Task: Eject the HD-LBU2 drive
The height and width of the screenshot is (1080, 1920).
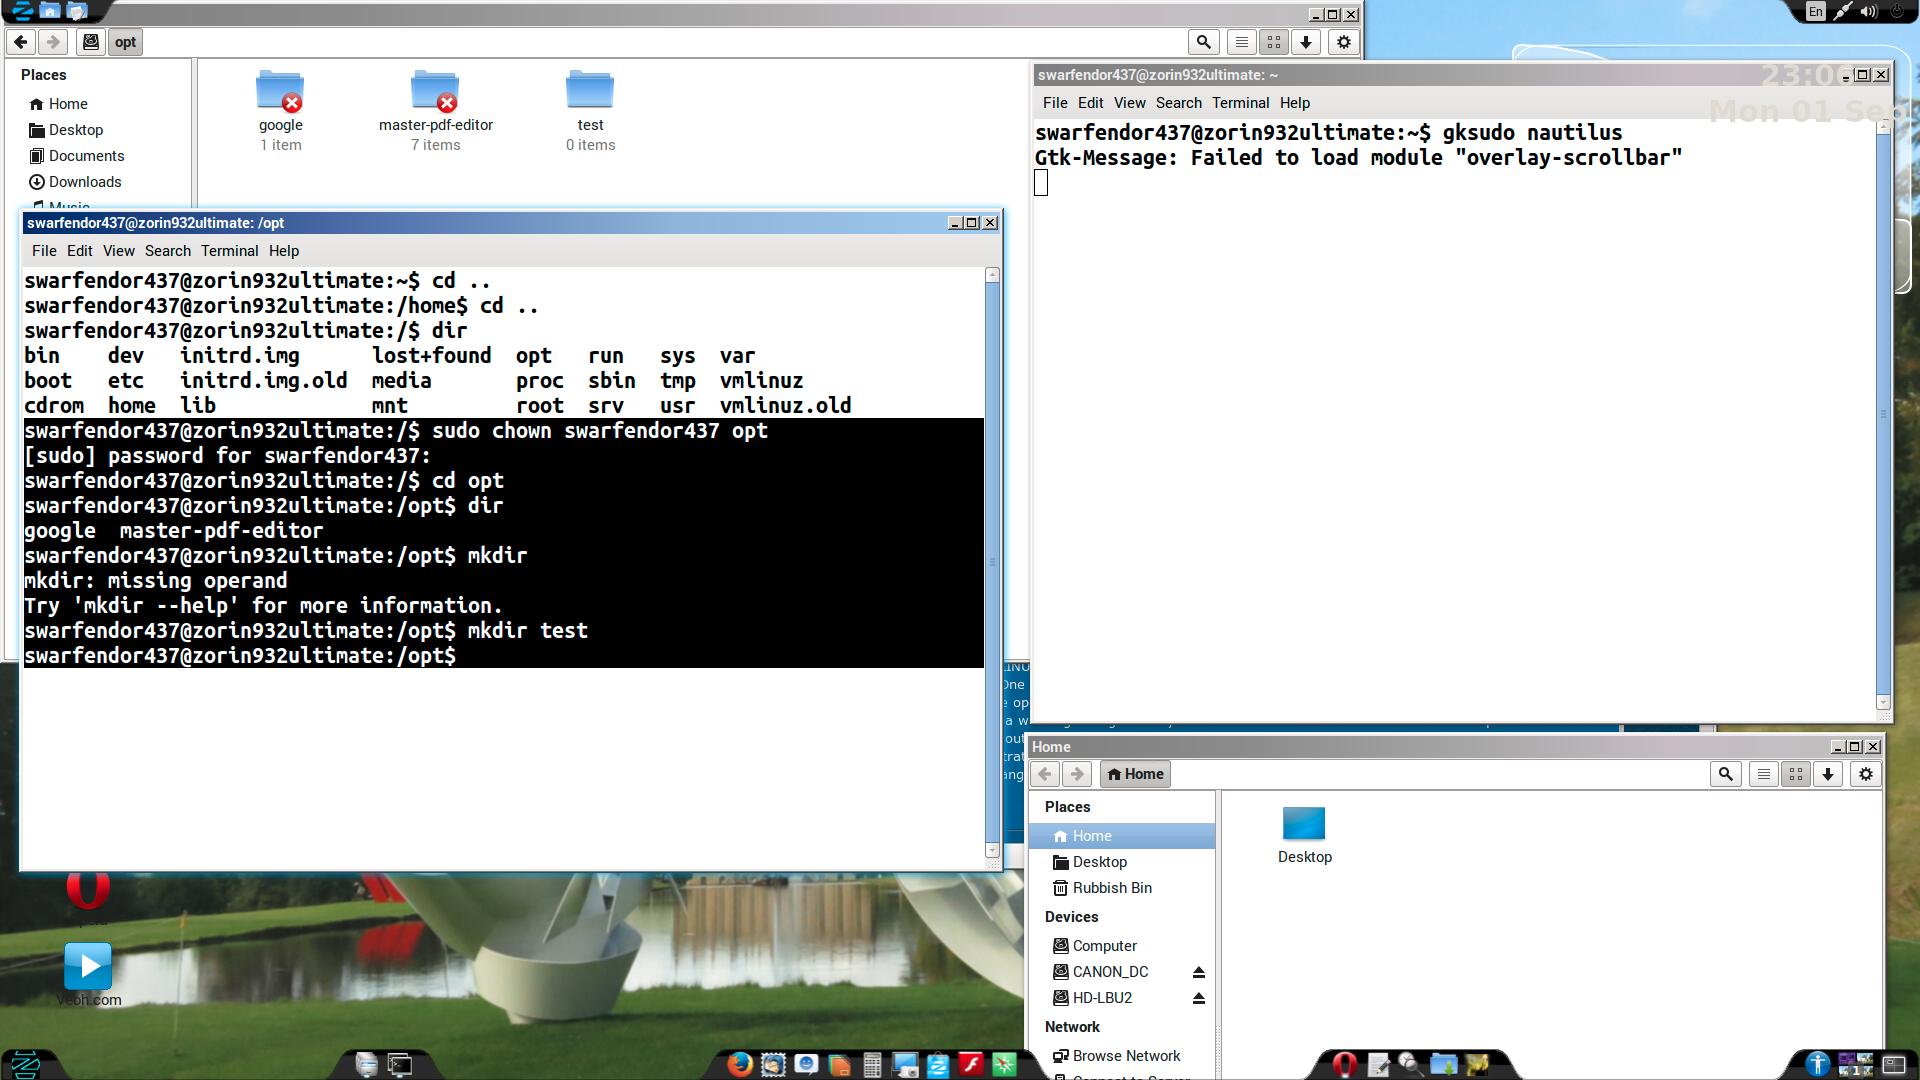Action: point(1198,998)
